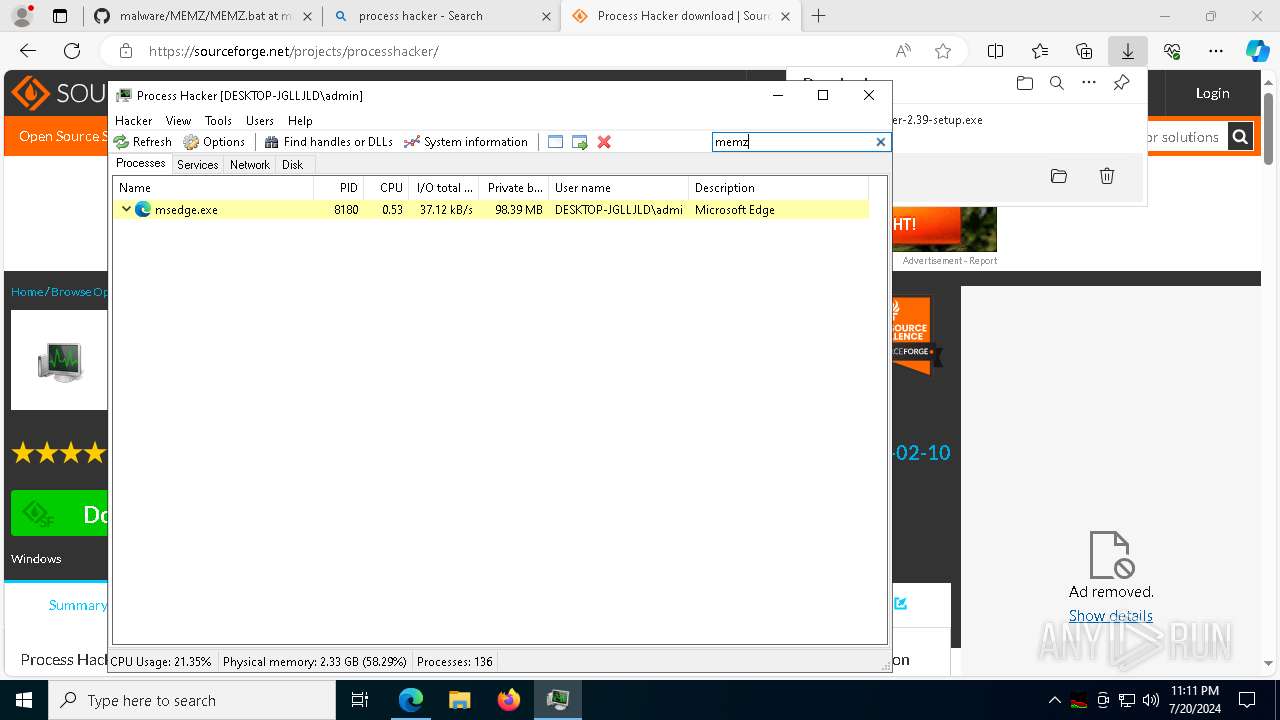Switch to the Services tab
This screenshot has height=720, width=1280.
(x=197, y=165)
